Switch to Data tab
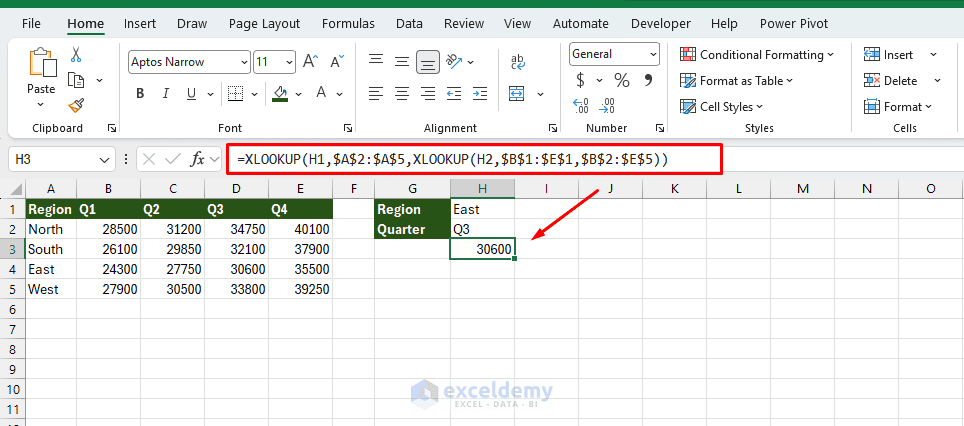This screenshot has height=426, width=964. (x=409, y=23)
